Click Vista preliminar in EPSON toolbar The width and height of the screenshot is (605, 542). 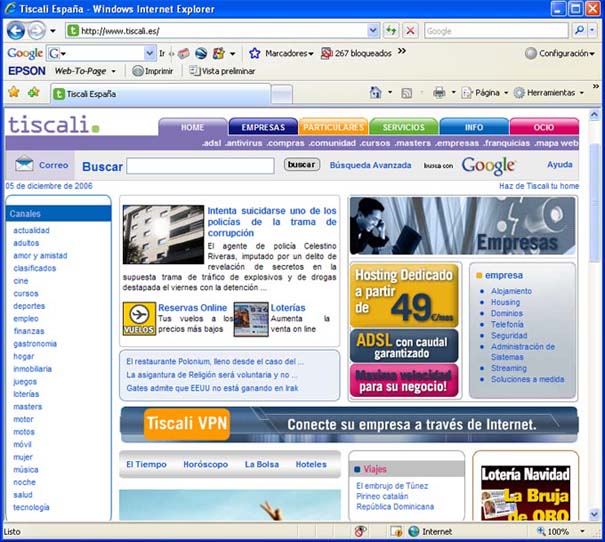click(222, 71)
